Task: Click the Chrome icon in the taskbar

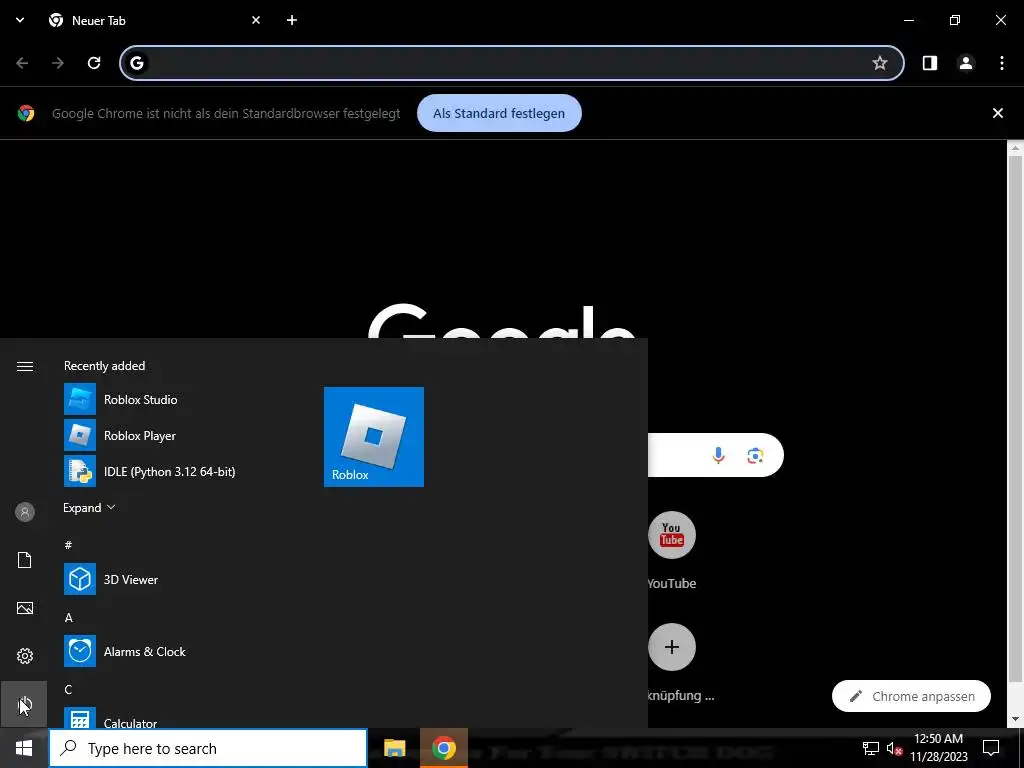Action: (x=443, y=748)
